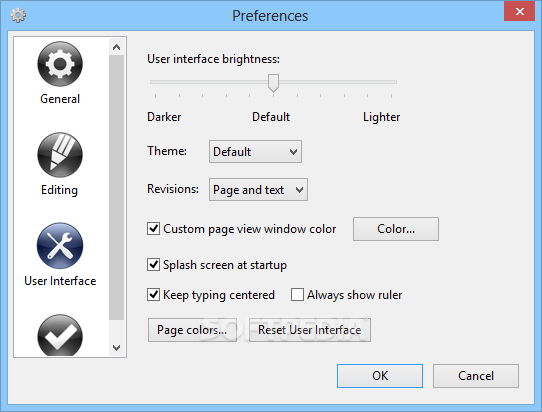Select the User Interface tools icon
542x412 pixels.
point(60,245)
